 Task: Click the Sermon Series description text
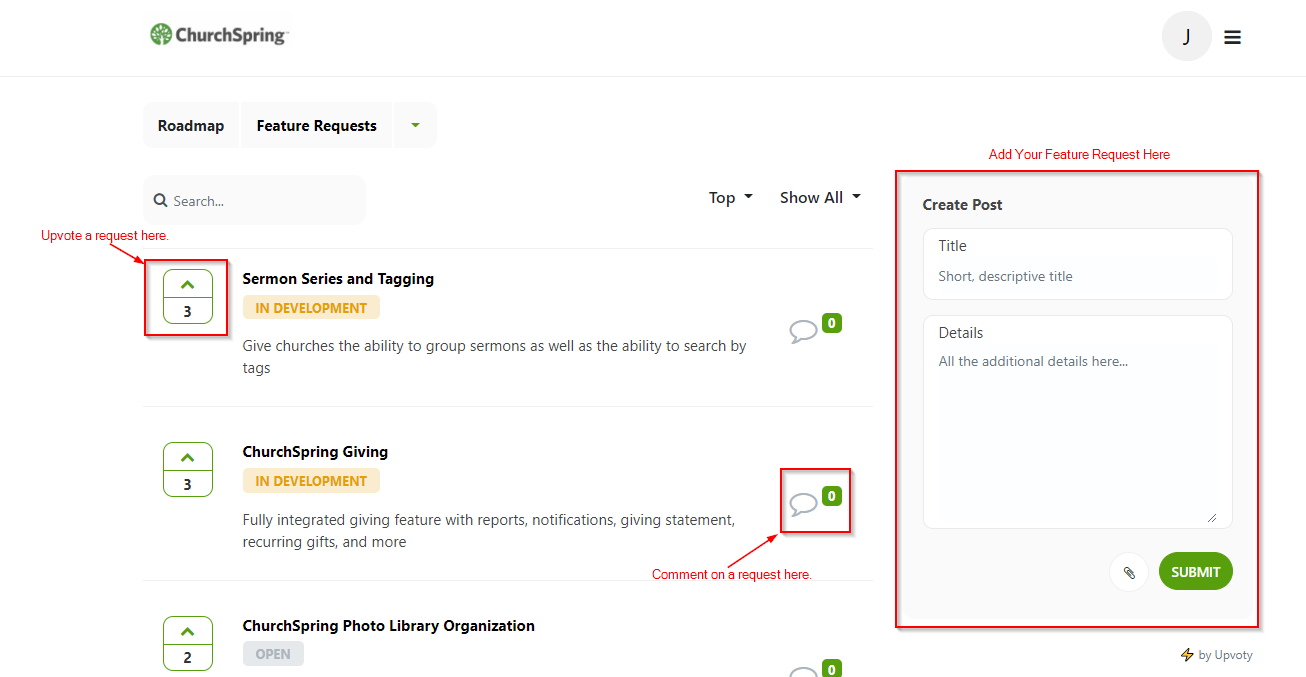tap(495, 357)
